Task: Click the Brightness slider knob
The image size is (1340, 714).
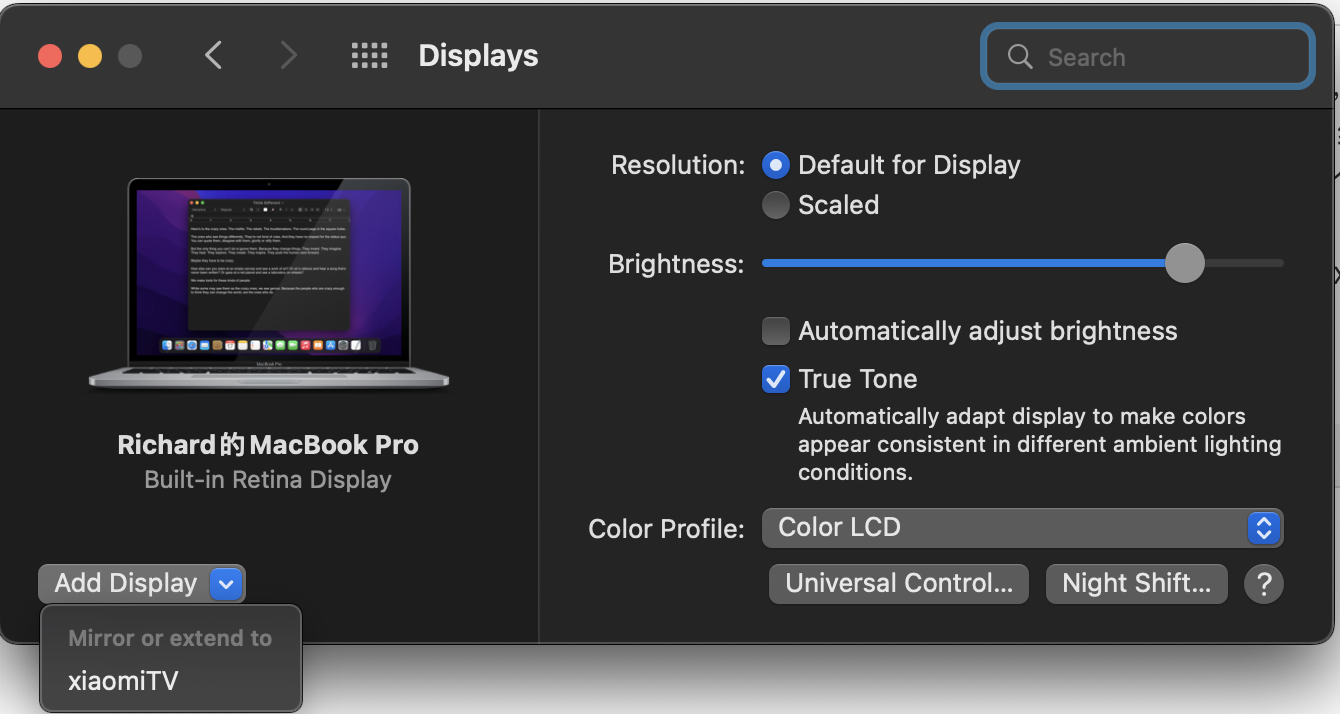Action: [1185, 263]
